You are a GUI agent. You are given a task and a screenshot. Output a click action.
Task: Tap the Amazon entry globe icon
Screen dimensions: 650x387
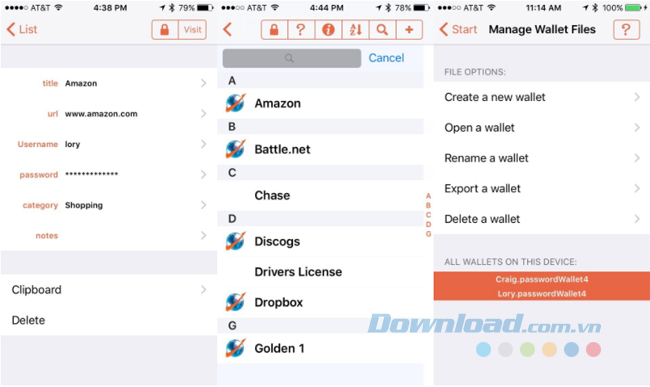[235, 103]
